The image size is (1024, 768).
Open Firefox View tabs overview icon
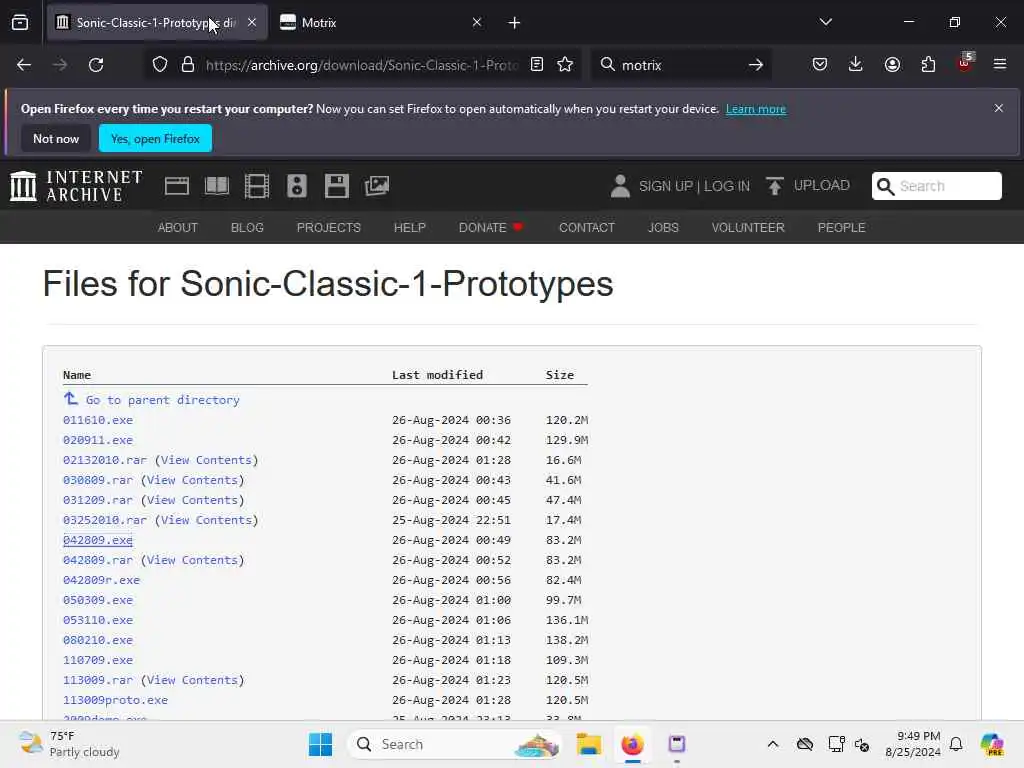[x=20, y=23]
